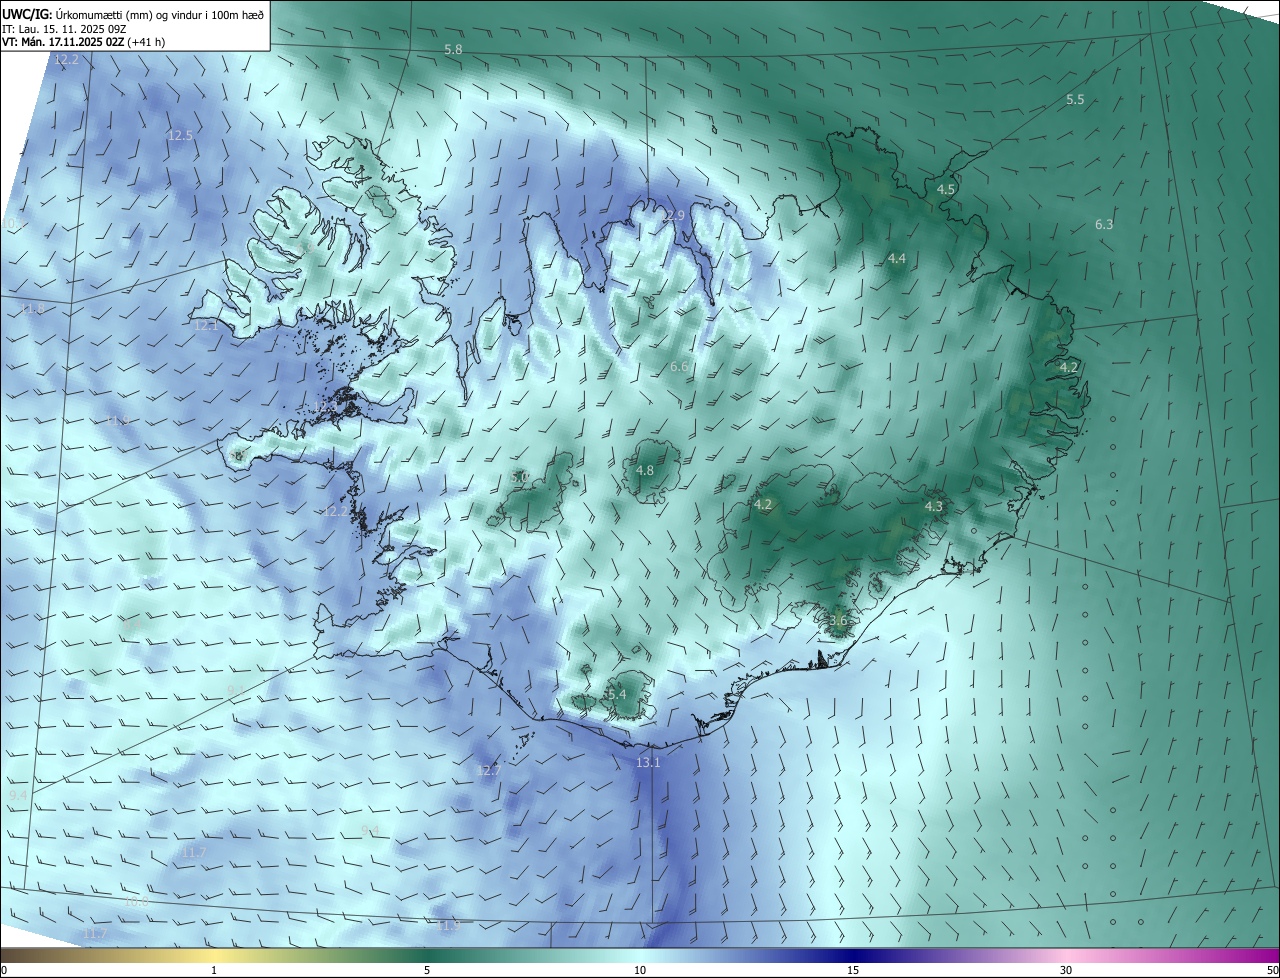The height and width of the screenshot is (978, 1280).
Task: Click the '50' tick on the color scale
Action: 1272,970
